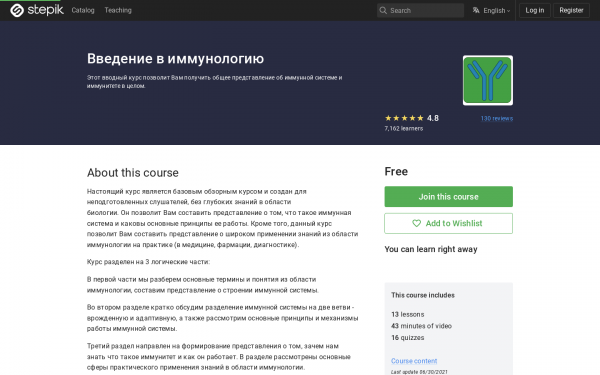Click the paragraph starting Третий раздел
Screen dimensions: 600x375
coord(218,357)
